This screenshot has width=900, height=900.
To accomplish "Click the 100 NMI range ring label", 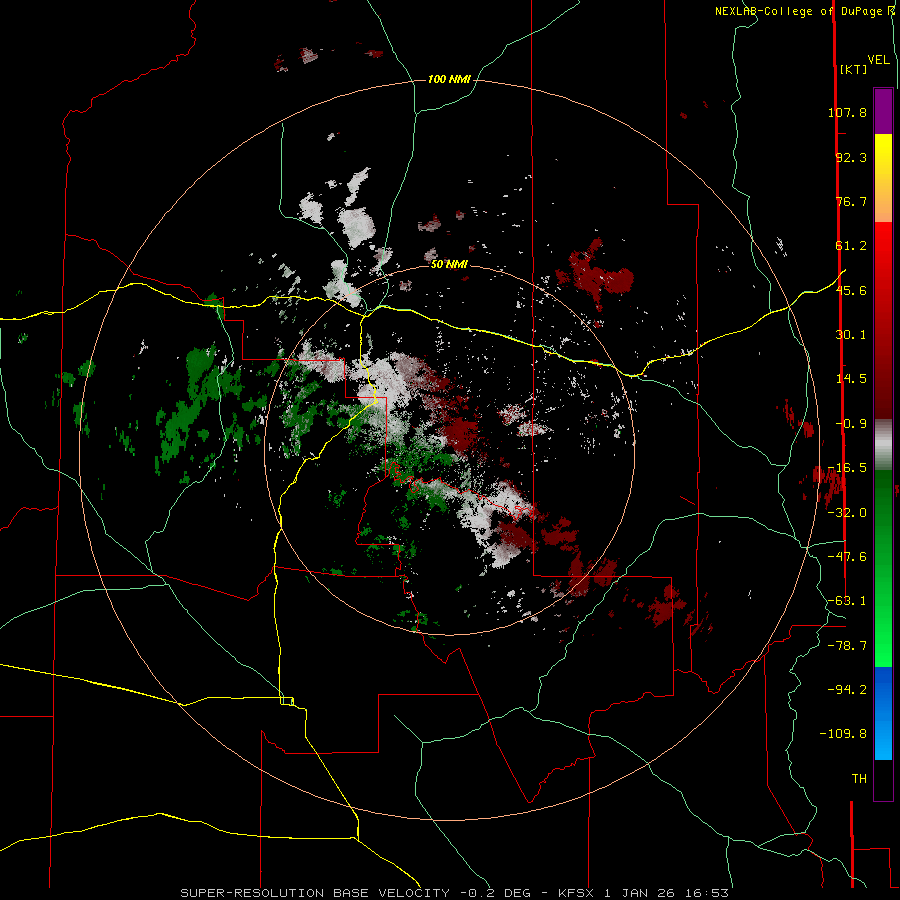I will click(x=449, y=79).
